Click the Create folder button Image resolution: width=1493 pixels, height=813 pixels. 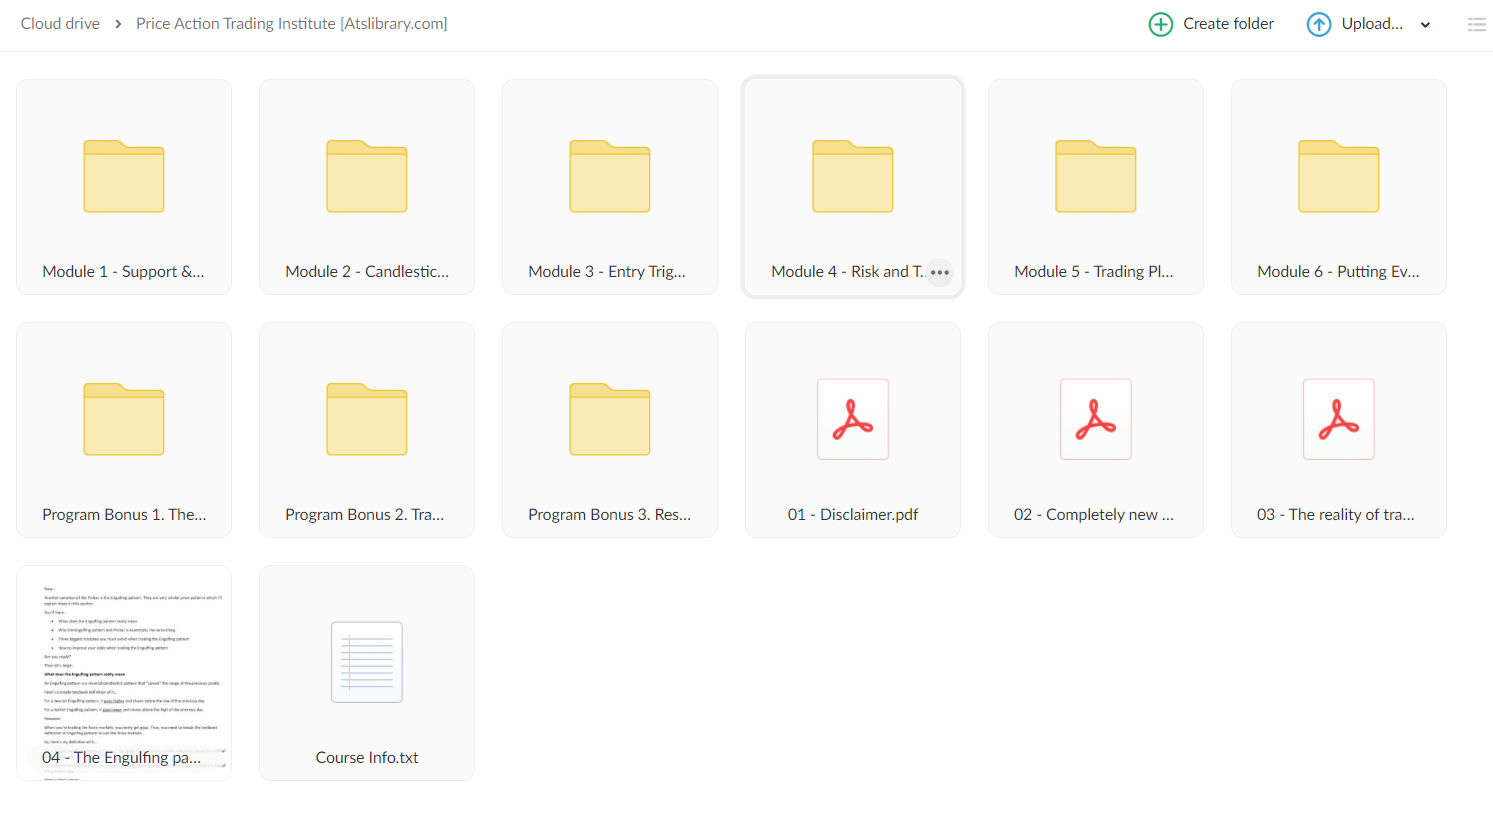tap(1211, 24)
